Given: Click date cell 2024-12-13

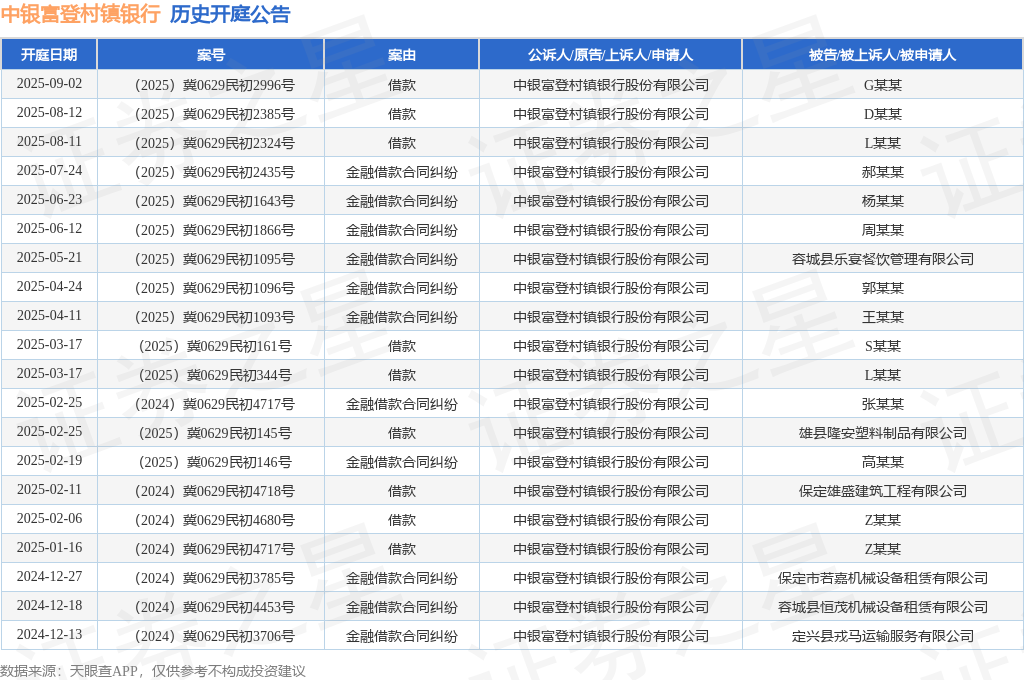Looking at the screenshot, I should 49,634.
